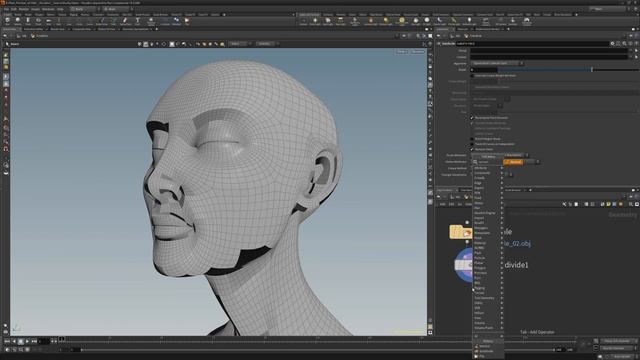Switch to the Animation Editor tab
Image resolution: width=640 pixels, height=360 pixels.
[x=33, y=29]
